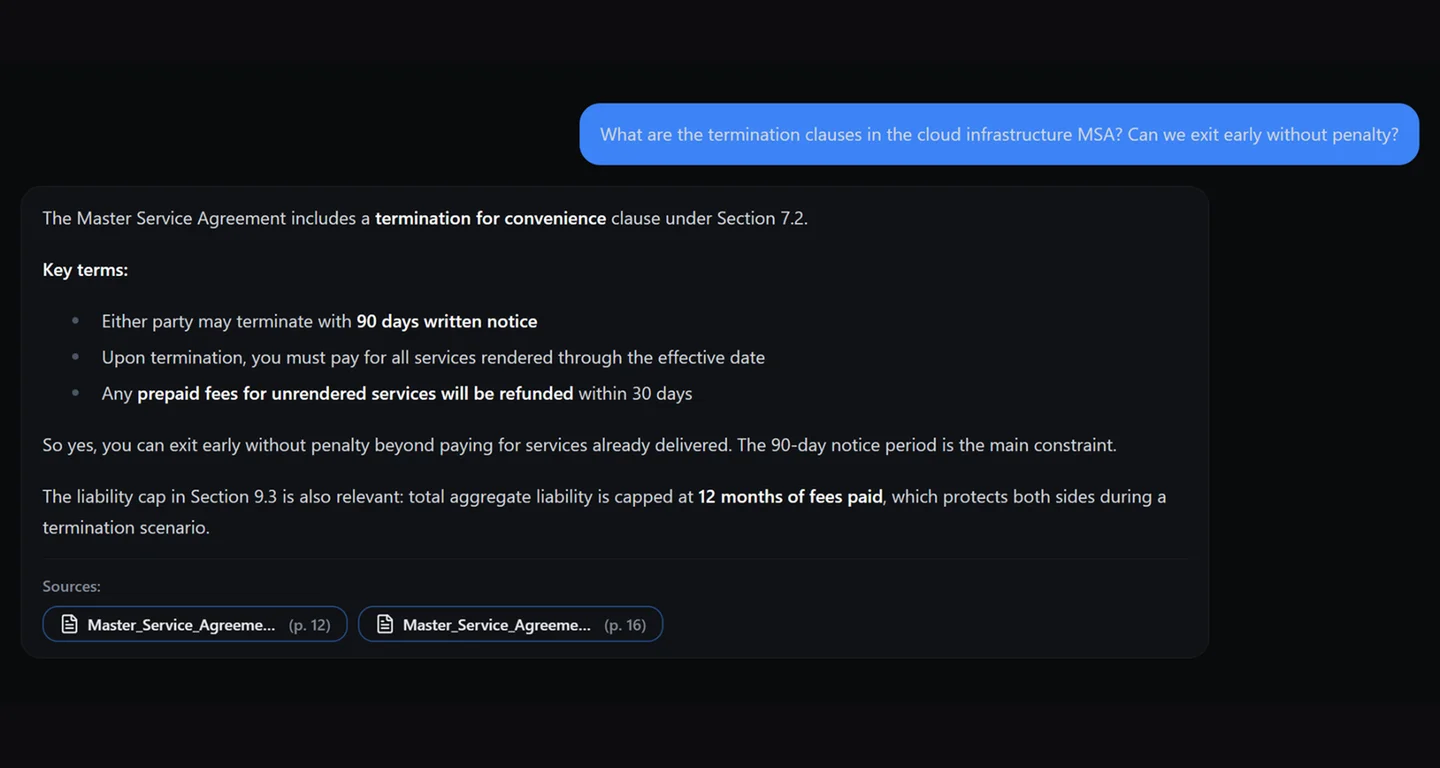Click the bullet dot beside "Either party may terminate"

click(75, 321)
